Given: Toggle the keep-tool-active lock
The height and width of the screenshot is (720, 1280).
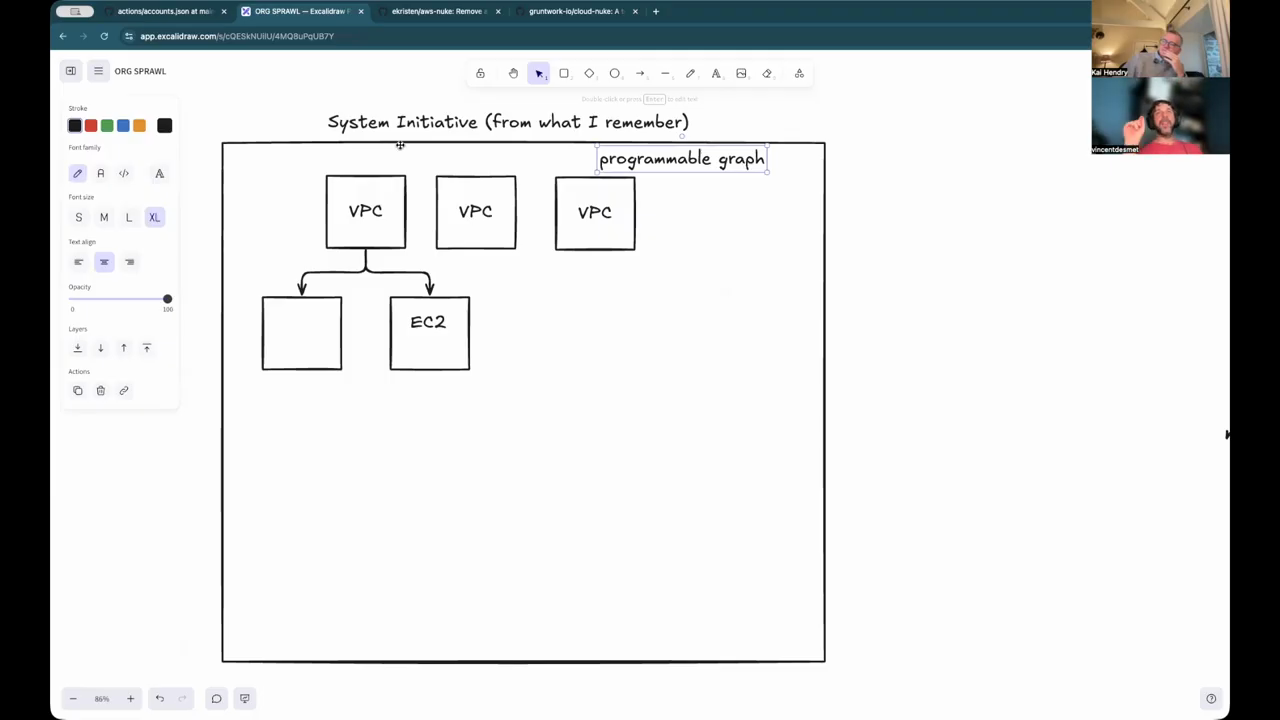Looking at the screenshot, I should point(480,73).
